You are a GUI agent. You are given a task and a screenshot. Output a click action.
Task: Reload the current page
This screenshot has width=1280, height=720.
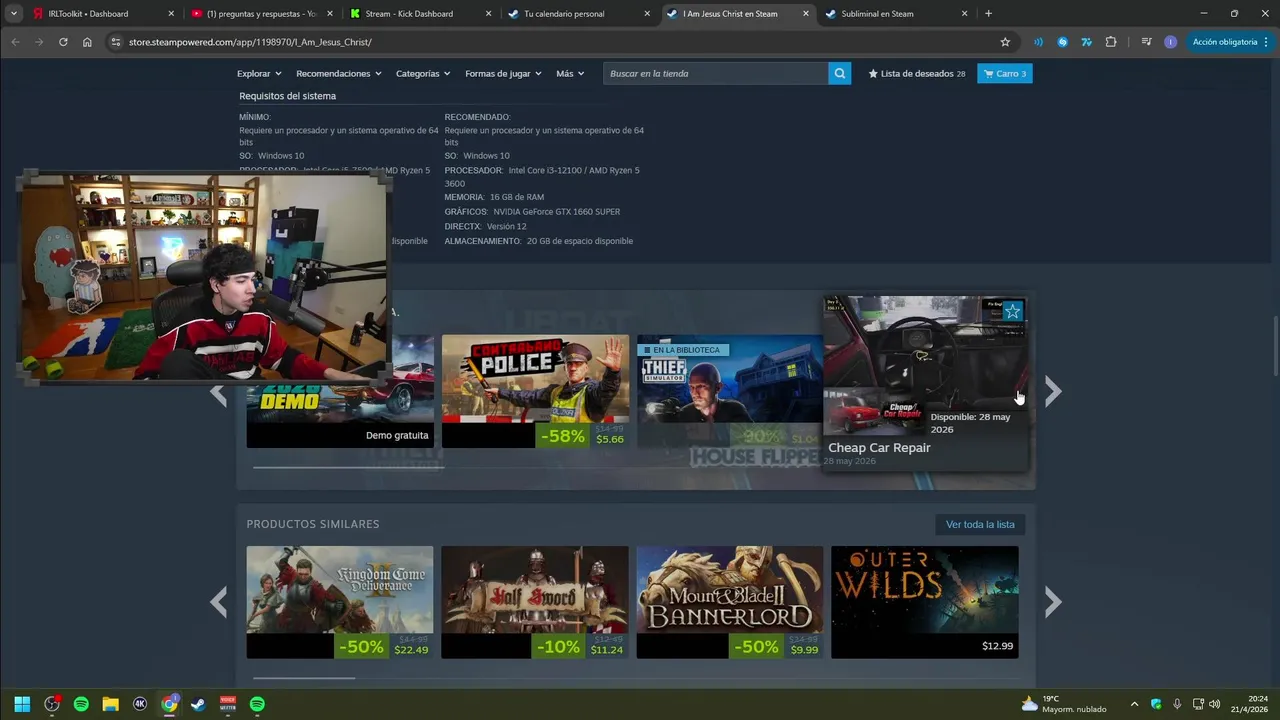63,42
